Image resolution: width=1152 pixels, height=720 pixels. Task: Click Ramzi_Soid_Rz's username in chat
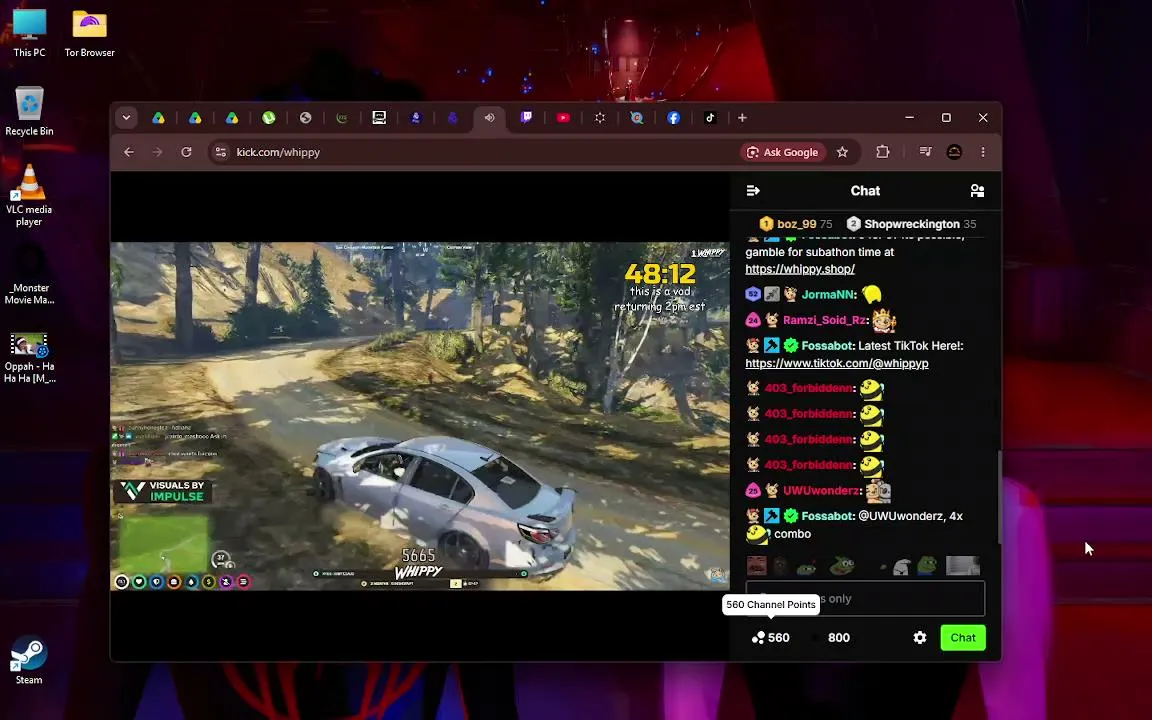click(824, 320)
